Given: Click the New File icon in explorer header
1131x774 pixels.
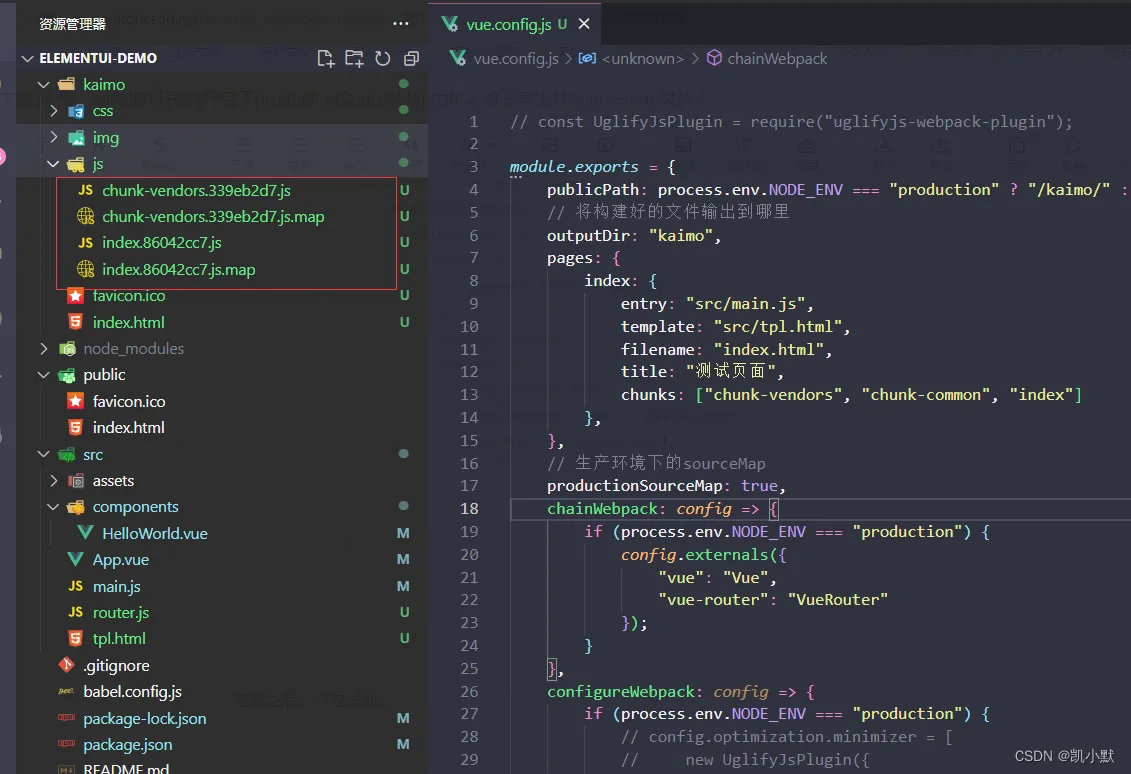Looking at the screenshot, I should 325,59.
